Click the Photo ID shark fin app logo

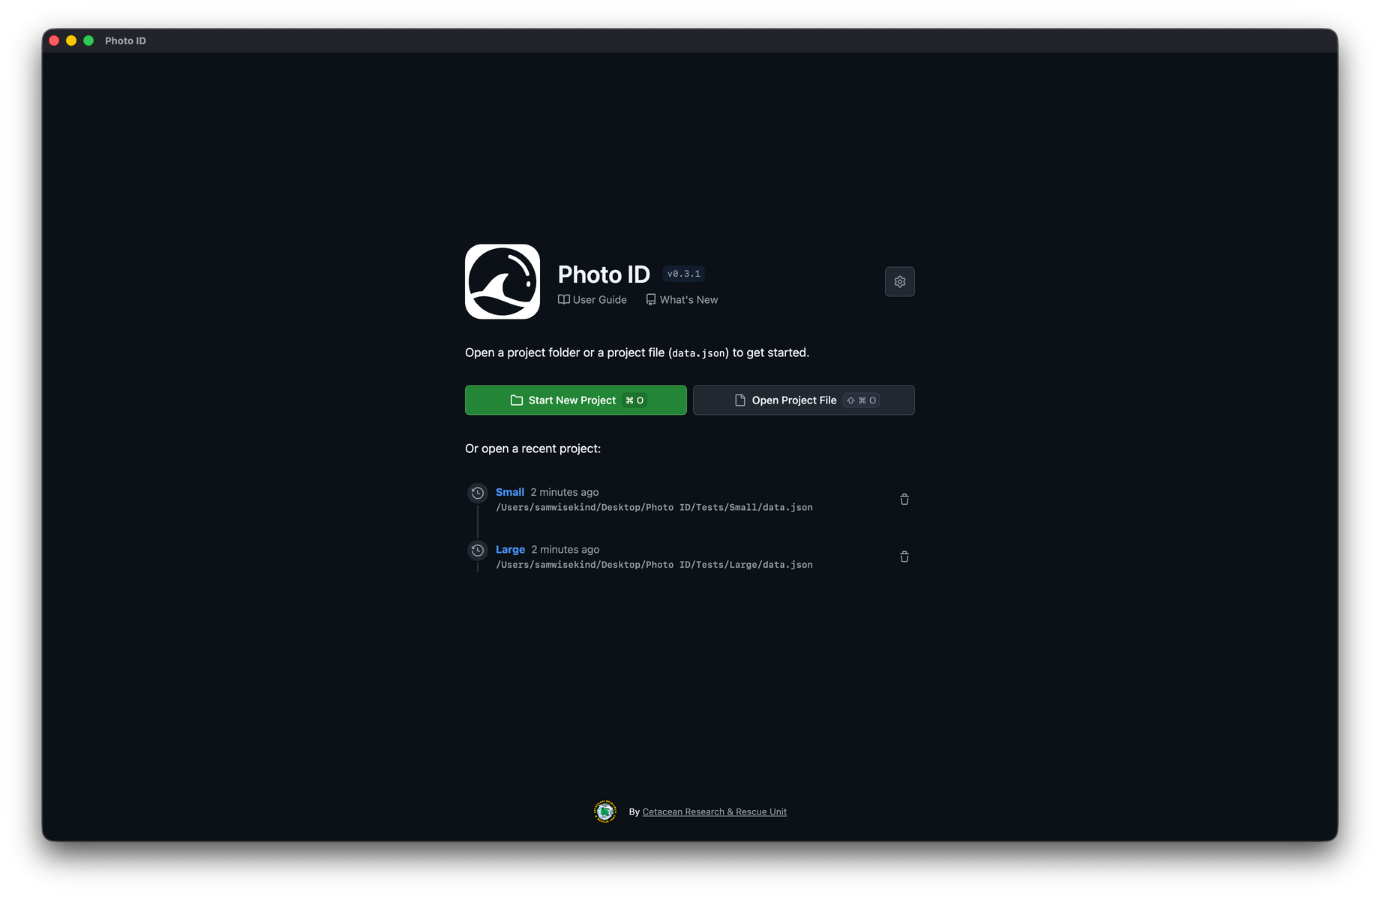coord(502,281)
